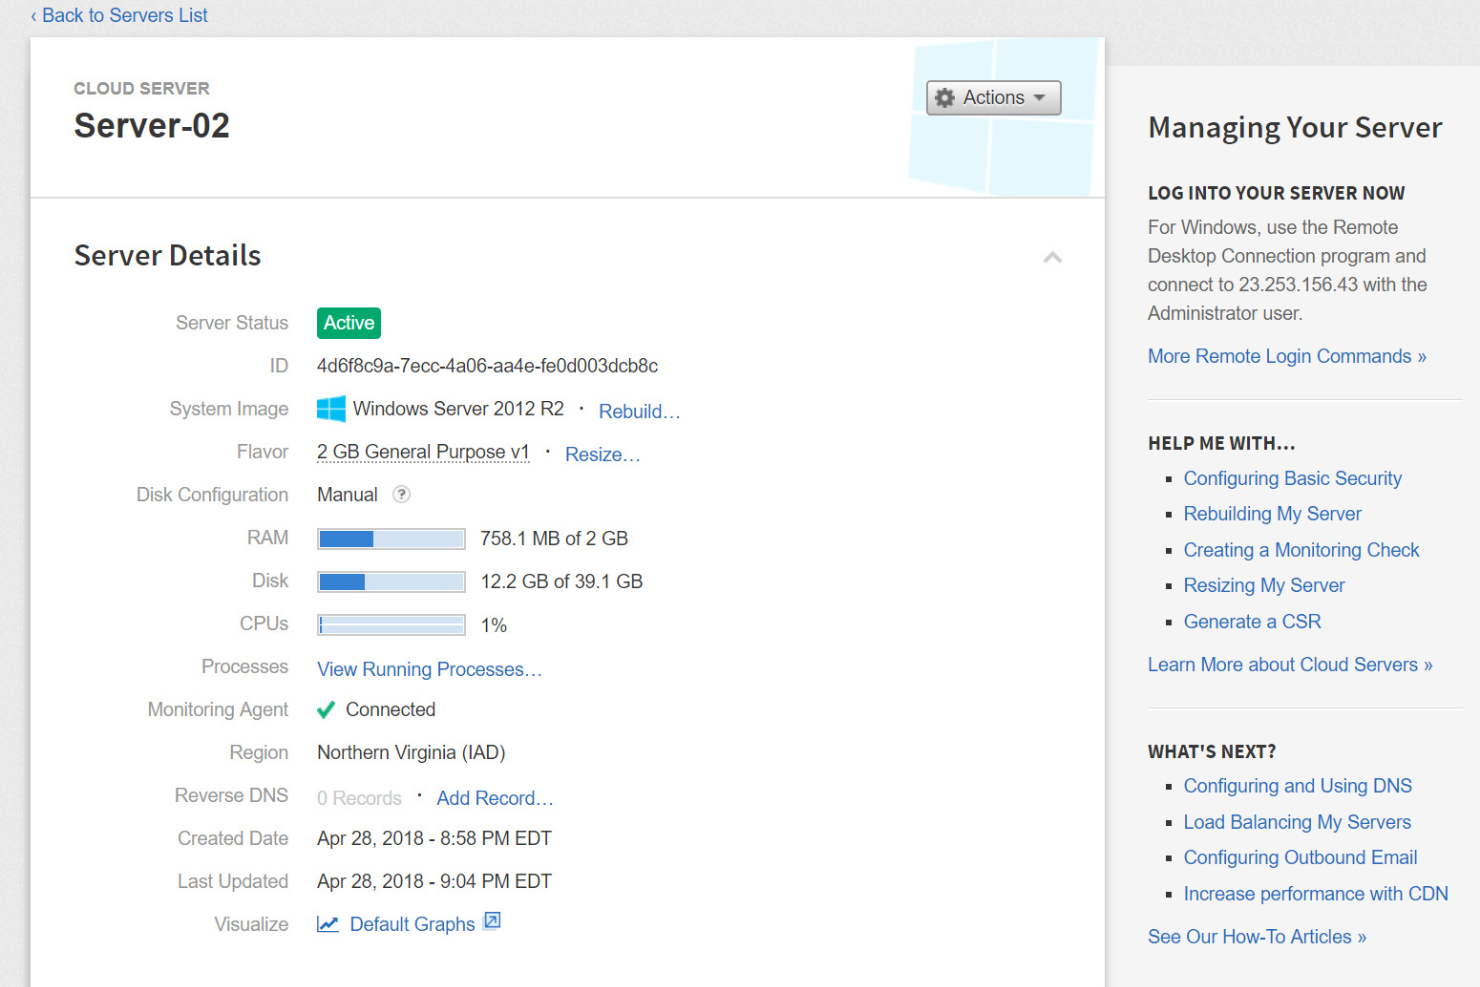1480x987 pixels.
Task: Click the green checkmark beside Connected
Action: [325, 709]
